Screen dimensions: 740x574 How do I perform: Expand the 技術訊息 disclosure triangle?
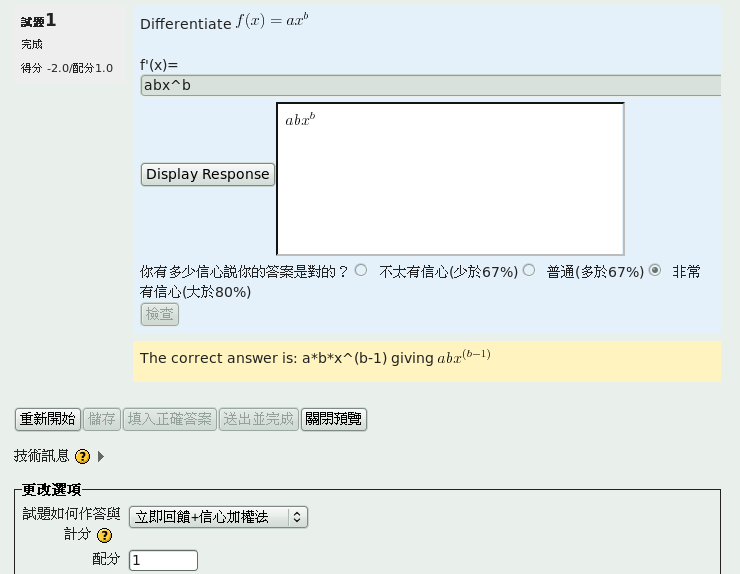[101, 456]
